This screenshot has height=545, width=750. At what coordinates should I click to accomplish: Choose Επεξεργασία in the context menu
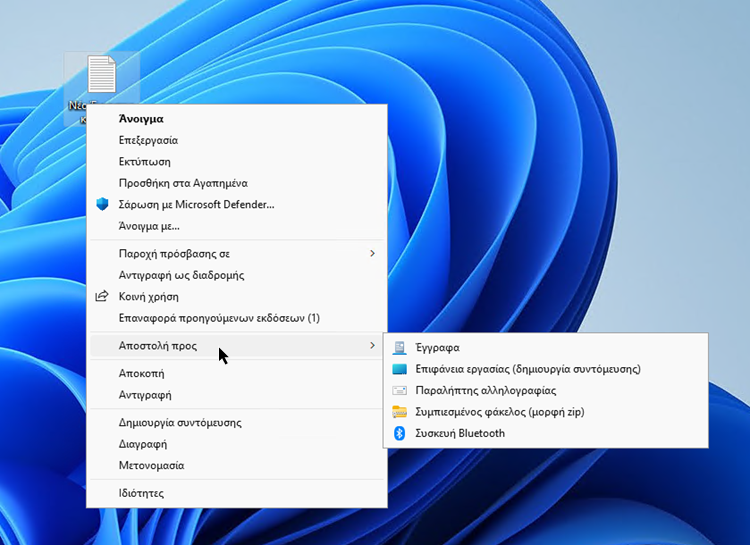point(237,140)
